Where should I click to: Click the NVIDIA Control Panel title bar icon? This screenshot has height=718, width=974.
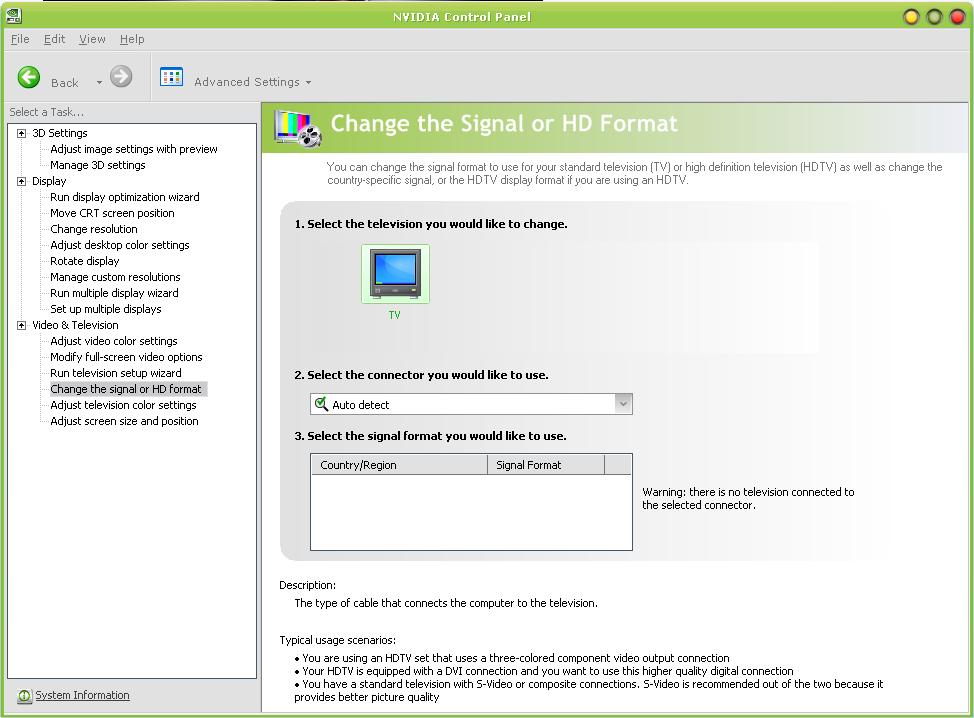[x=13, y=16]
